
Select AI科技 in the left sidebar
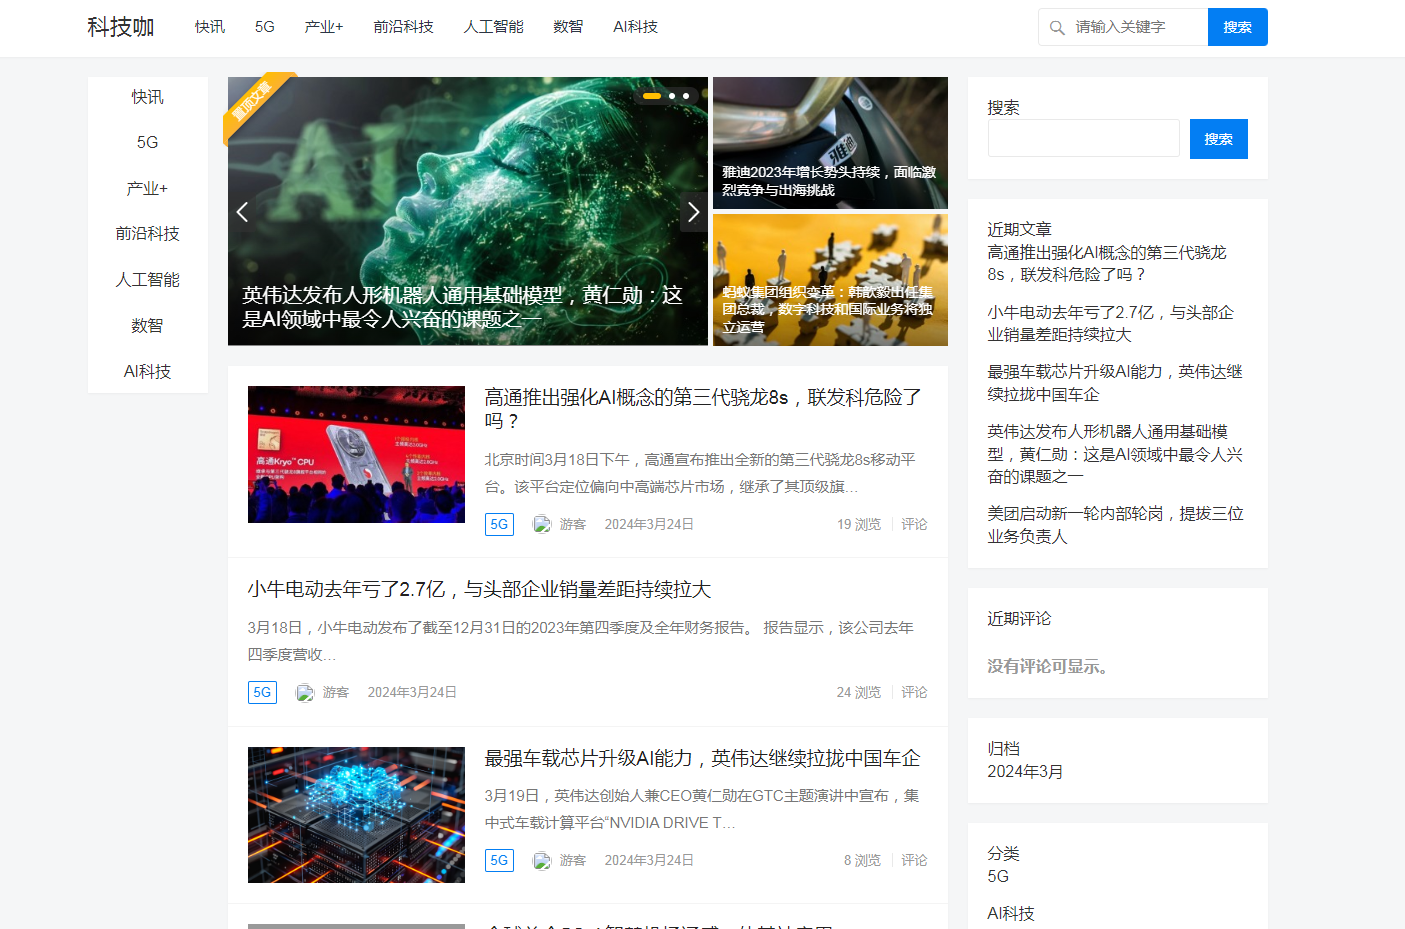coord(148,371)
